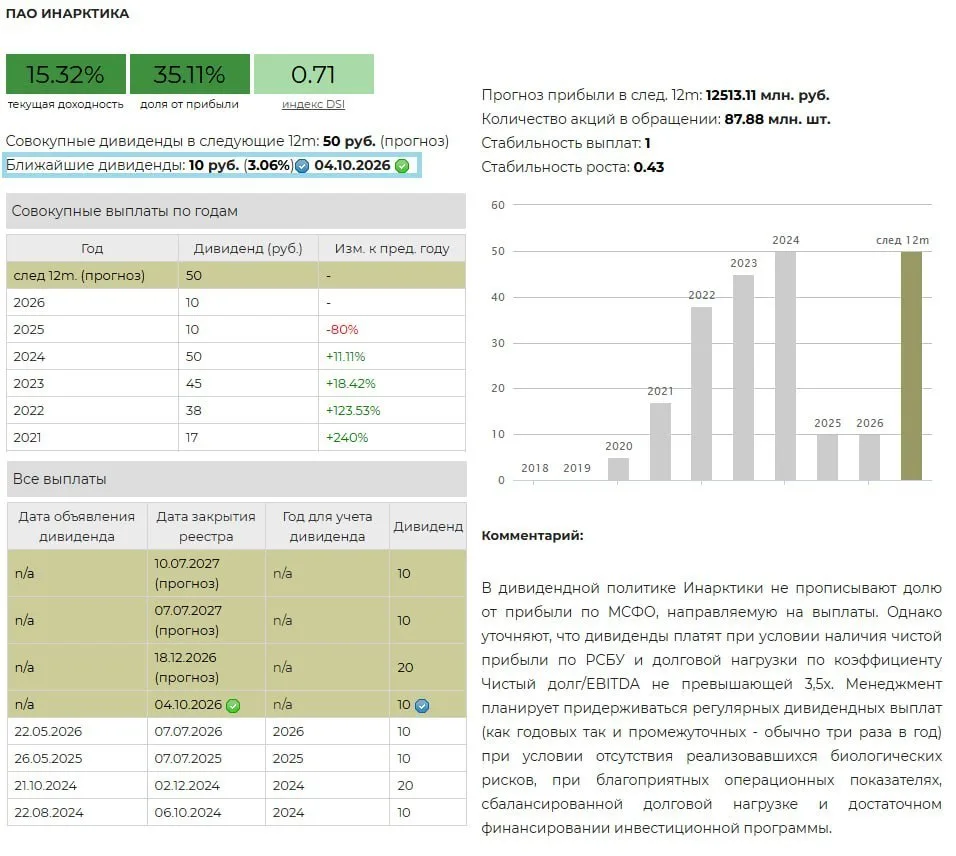Click the -80% change value
This screenshot has height=856, width=956.
[x=342, y=330]
